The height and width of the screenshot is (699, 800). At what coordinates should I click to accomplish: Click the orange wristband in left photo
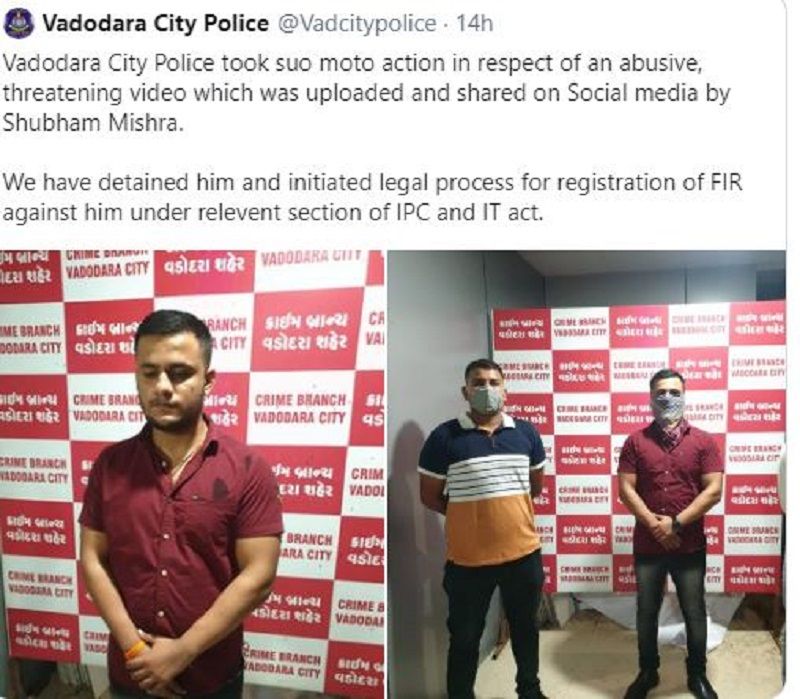(x=137, y=649)
